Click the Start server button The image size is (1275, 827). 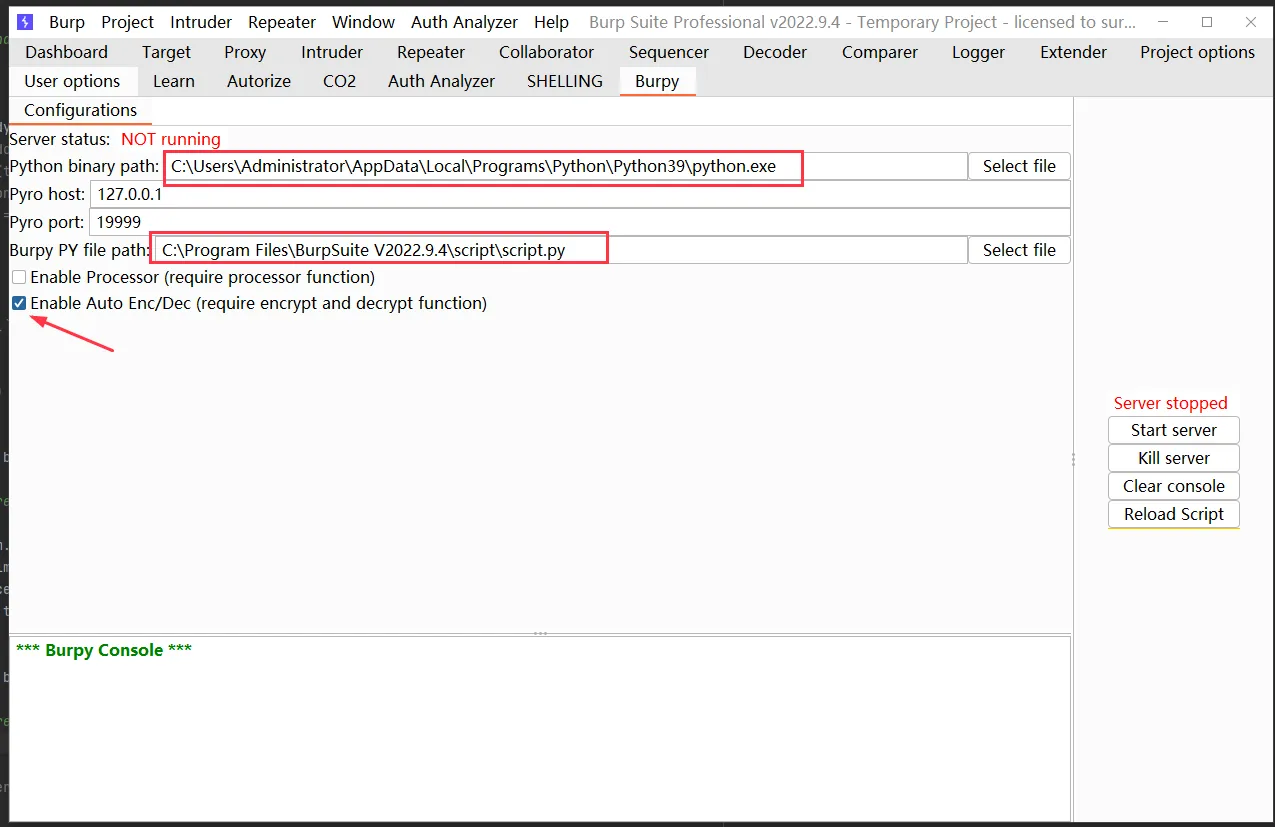tap(1173, 430)
